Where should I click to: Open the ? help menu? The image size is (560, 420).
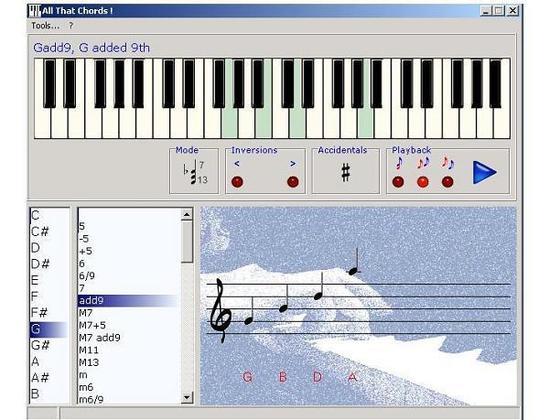pyautogui.click(x=71, y=26)
